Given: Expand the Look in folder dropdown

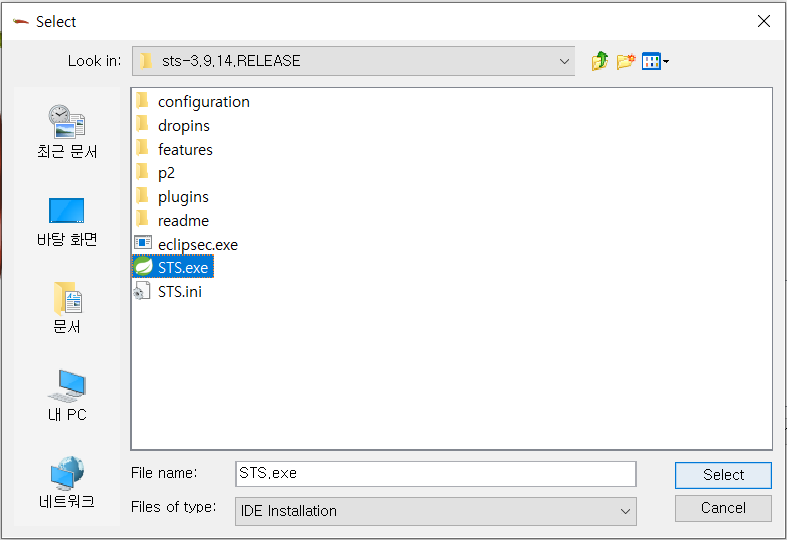Looking at the screenshot, I should tap(353, 61).
